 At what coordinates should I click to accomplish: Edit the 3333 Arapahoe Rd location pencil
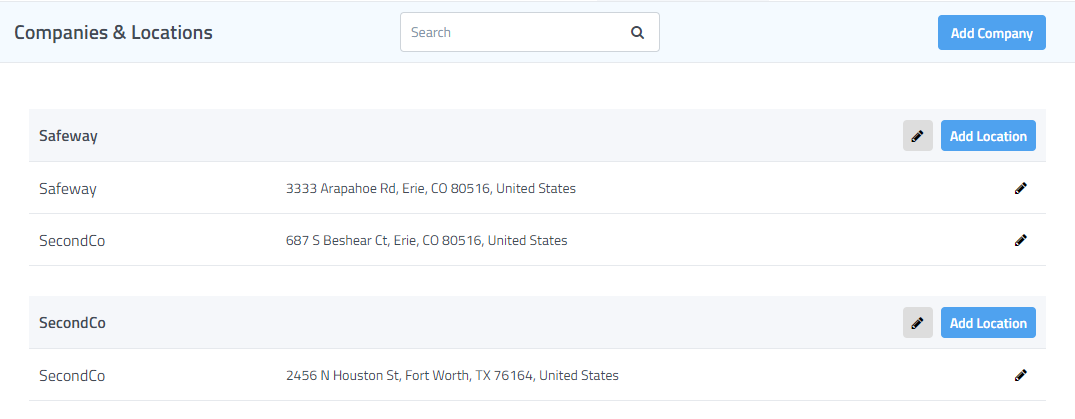[x=1020, y=188]
